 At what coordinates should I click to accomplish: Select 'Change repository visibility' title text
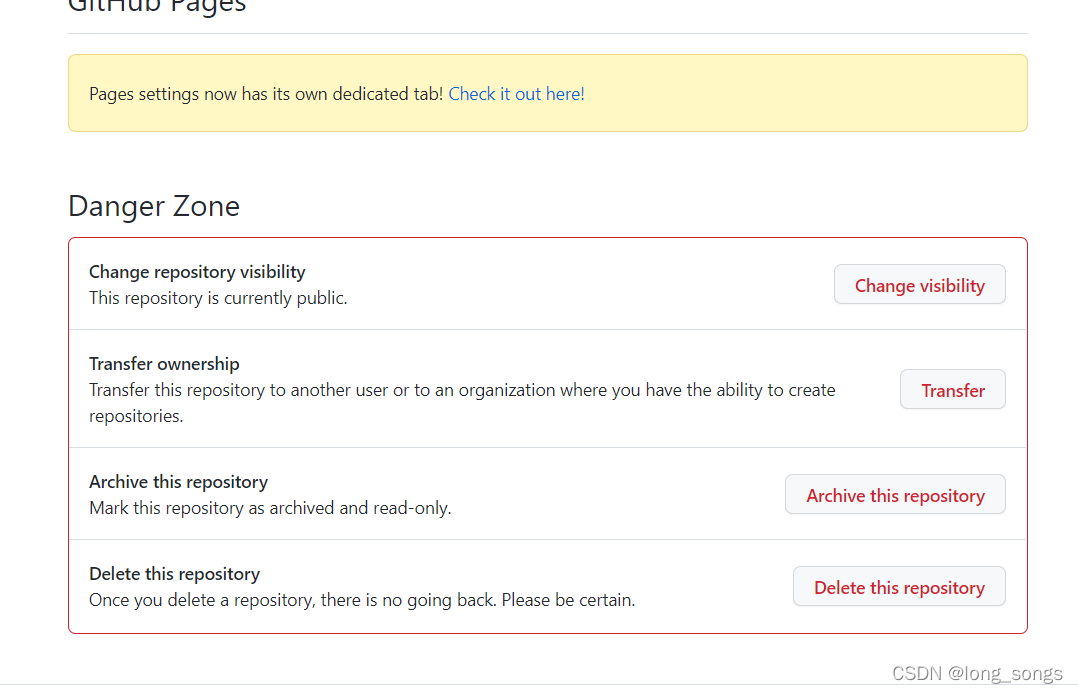197,272
